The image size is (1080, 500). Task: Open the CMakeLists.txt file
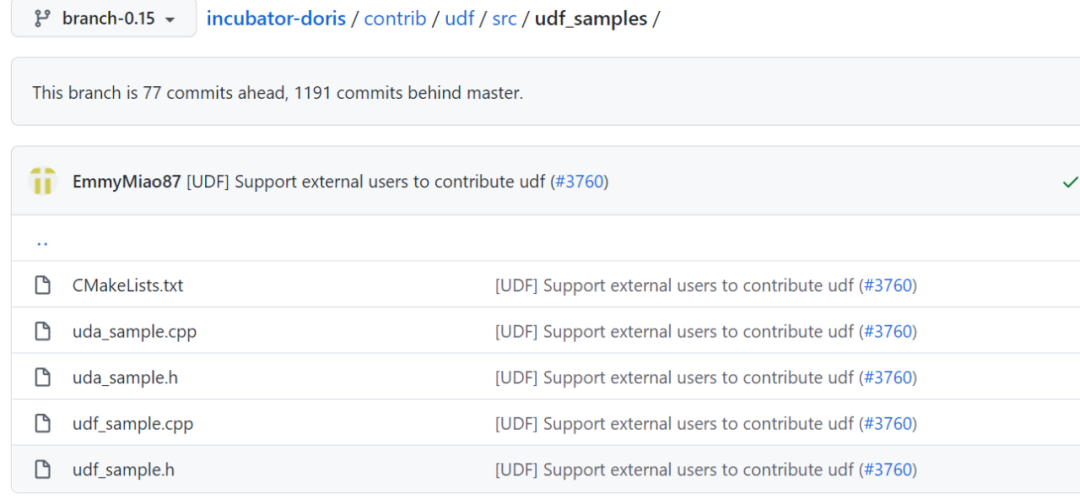click(128, 286)
